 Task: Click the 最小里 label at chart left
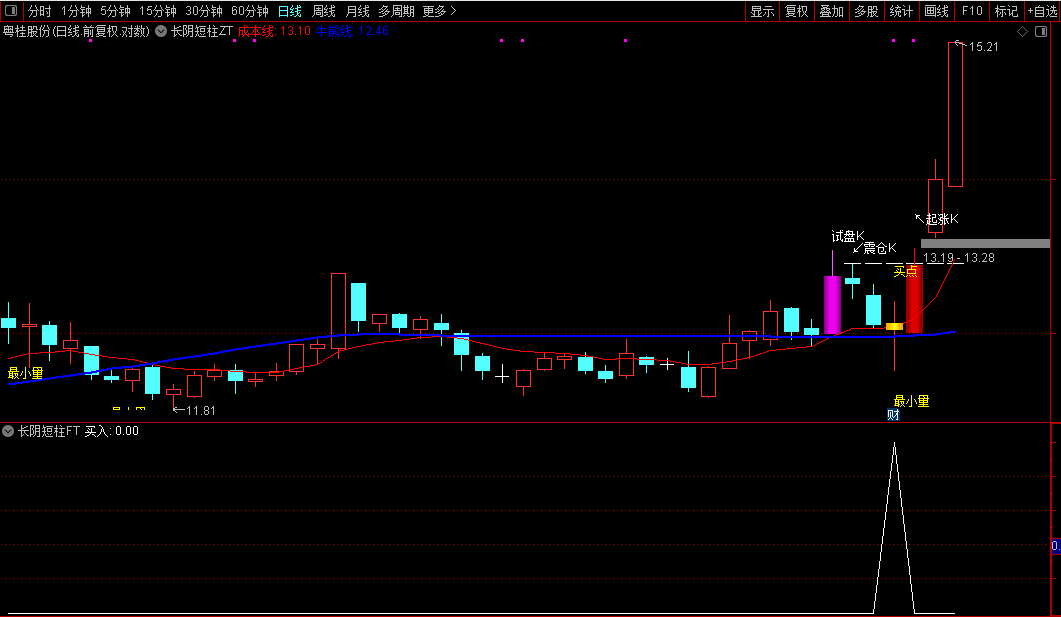pos(26,373)
